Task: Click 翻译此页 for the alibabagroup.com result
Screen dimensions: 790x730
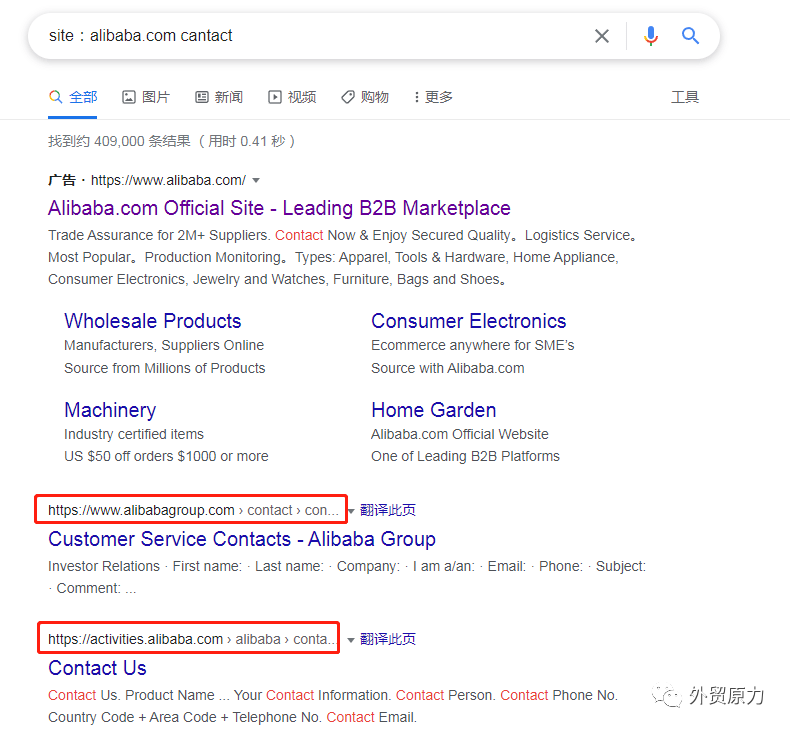Action: click(388, 510)
